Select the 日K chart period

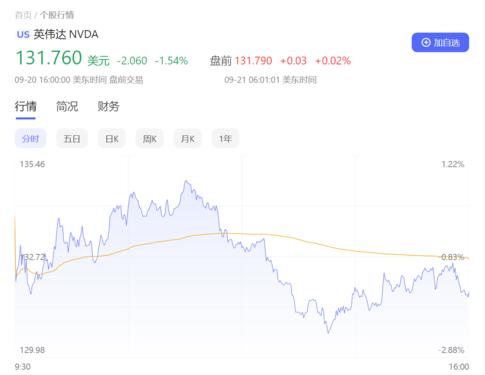coord(112,138)
